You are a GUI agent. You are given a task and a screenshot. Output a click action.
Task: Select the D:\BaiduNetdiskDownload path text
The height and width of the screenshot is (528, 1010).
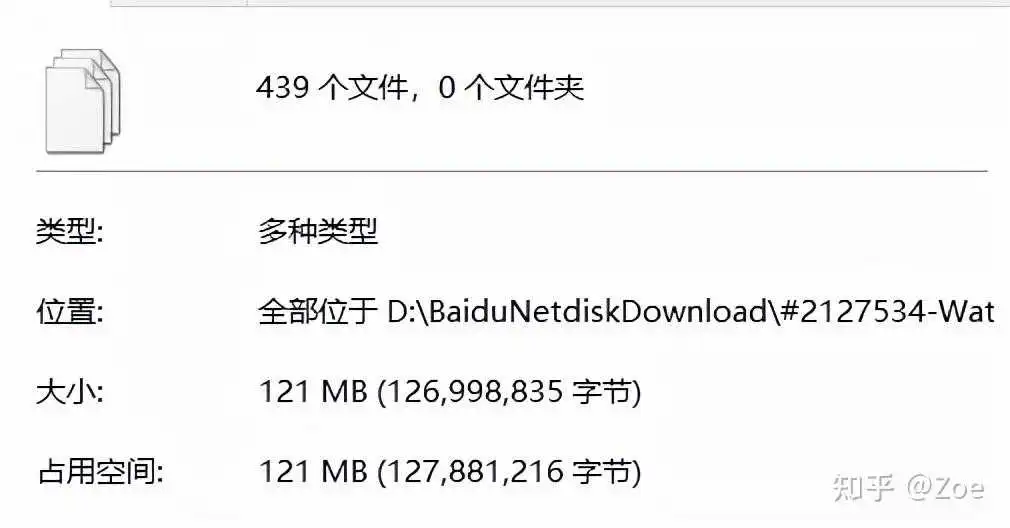tap(577, 312)
